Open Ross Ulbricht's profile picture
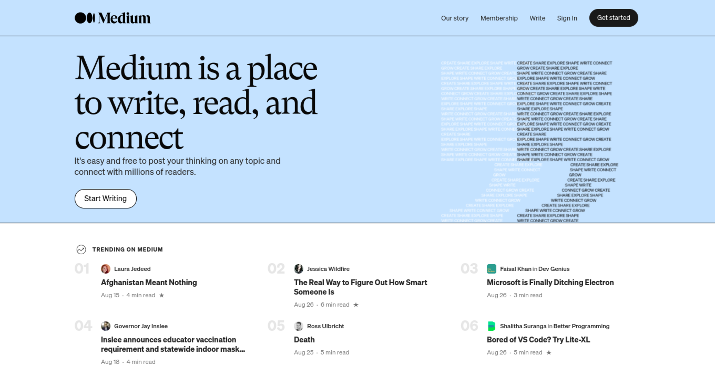The width and height of the screenshot is (715, 366). tap(299, 326)
